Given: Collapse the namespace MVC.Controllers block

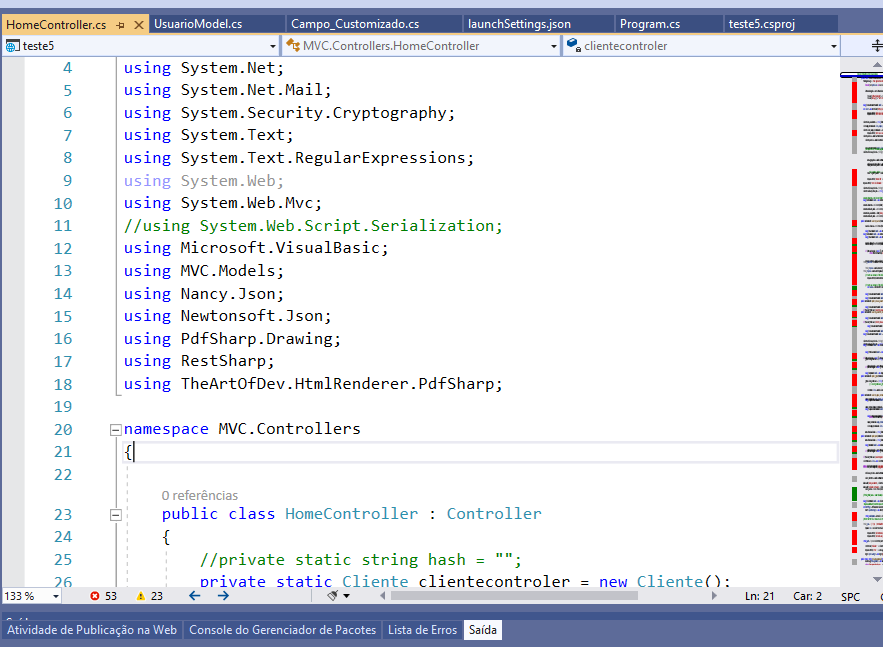Looking at the screenshot, I should [x=115, y=430].
